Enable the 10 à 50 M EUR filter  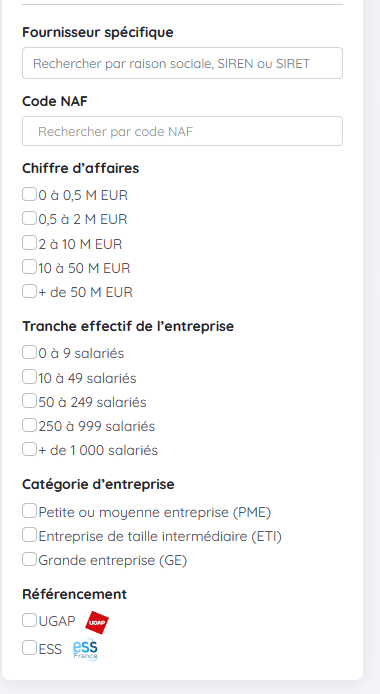pyautogui.click(x=29, y=267)
